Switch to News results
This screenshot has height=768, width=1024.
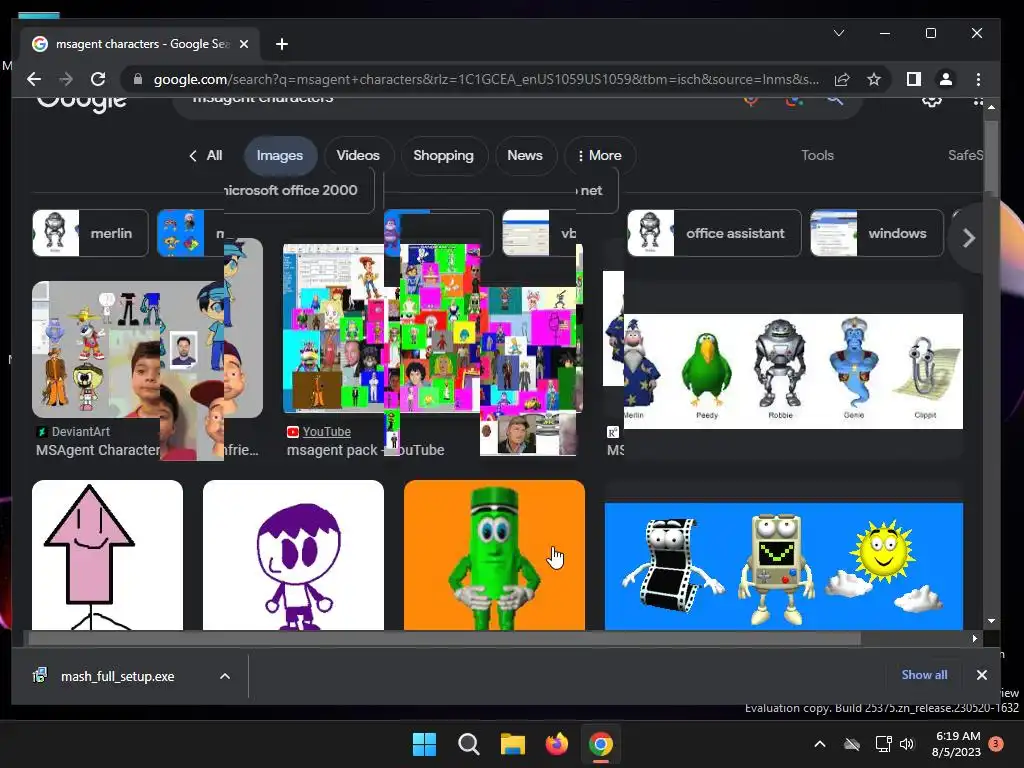(525, 155)
